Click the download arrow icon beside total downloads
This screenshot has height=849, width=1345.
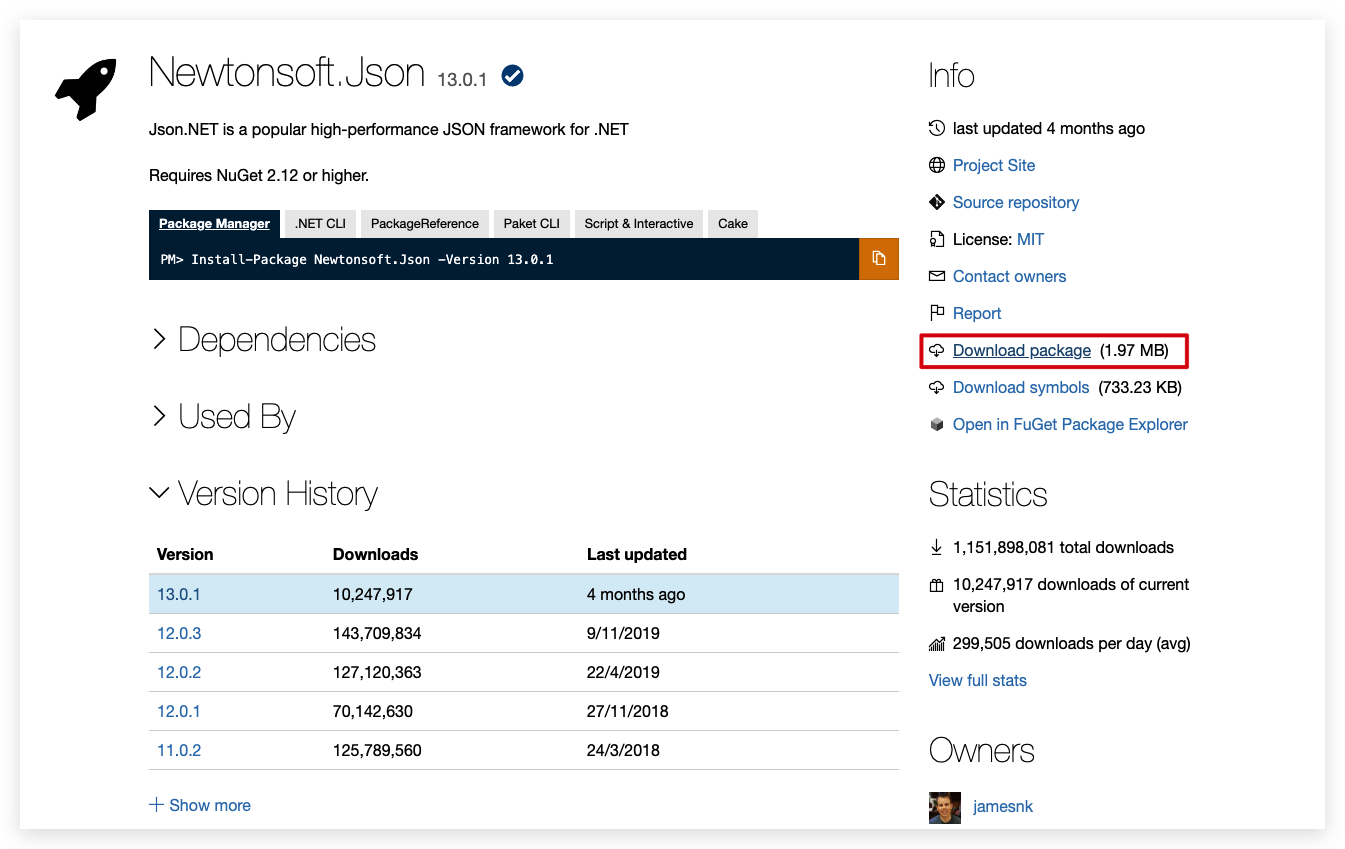[x=937, y=547]
